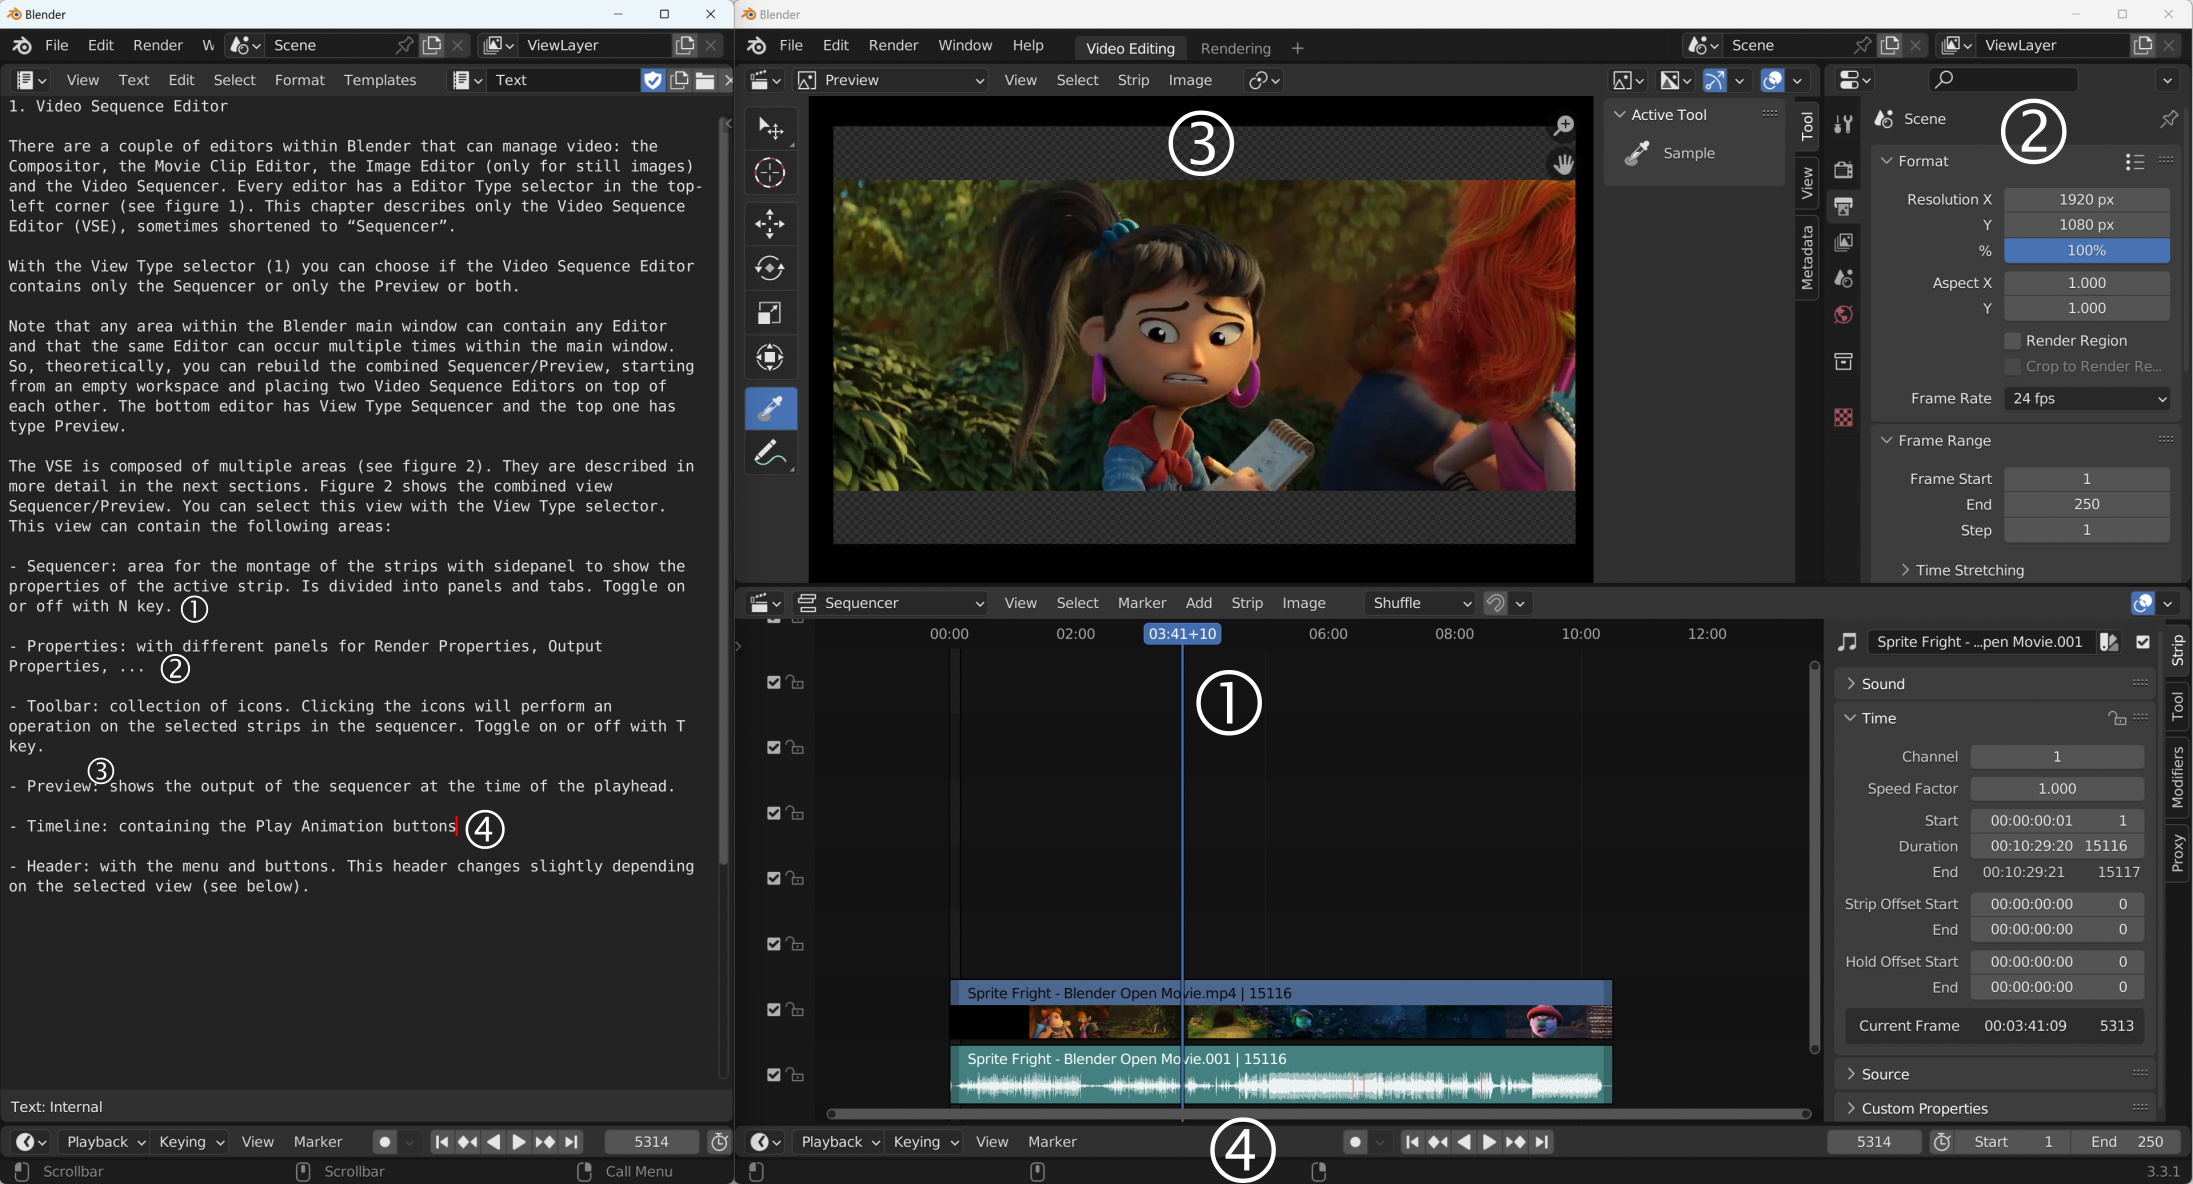Select the Cursor tool in the preview toolbar
The image size is (2193, 1184).
point(770,173)
